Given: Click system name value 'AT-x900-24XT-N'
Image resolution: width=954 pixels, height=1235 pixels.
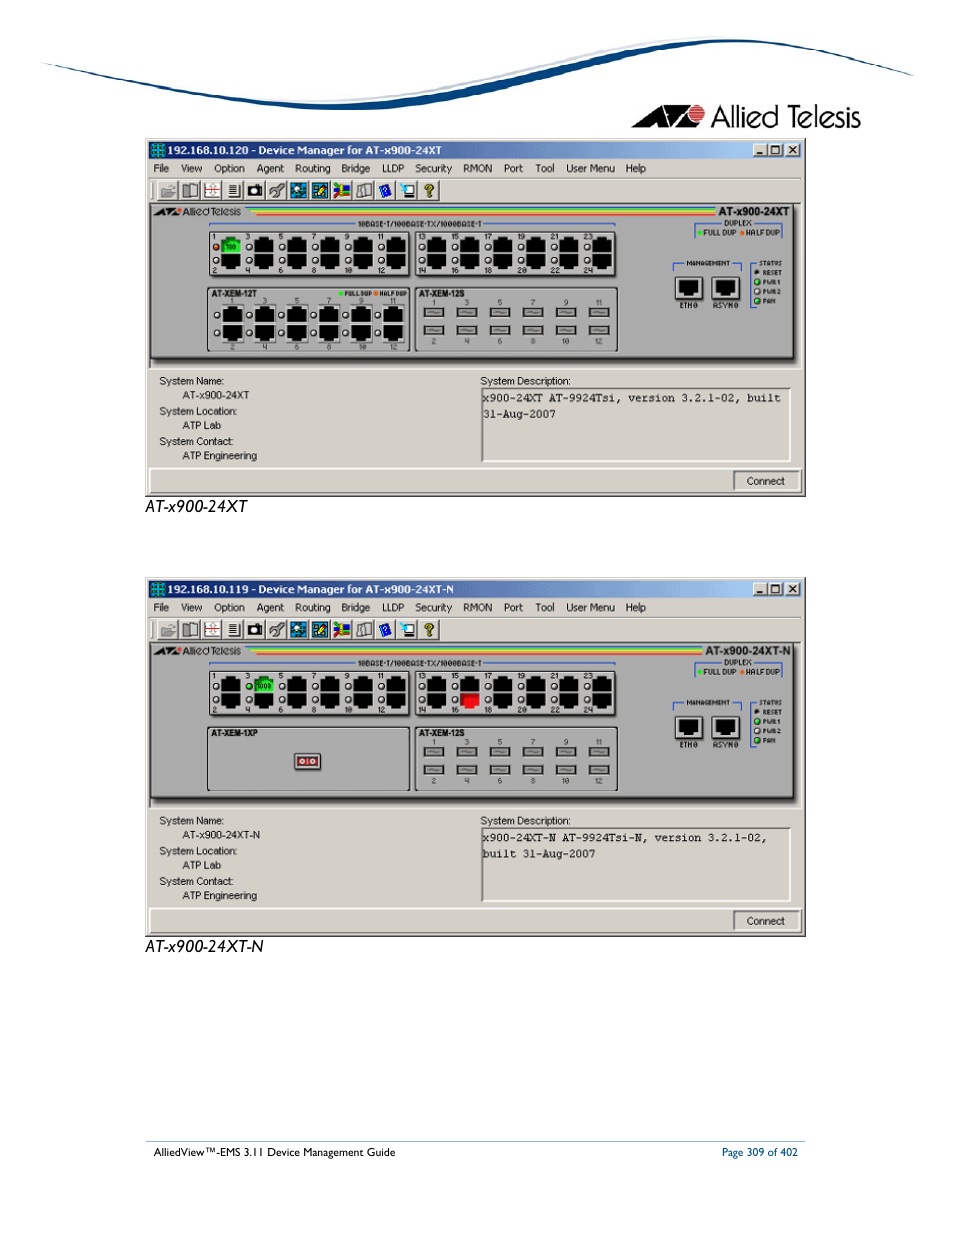Looking at the screenshot, I should pyautogui.click(x=221, y=835).
